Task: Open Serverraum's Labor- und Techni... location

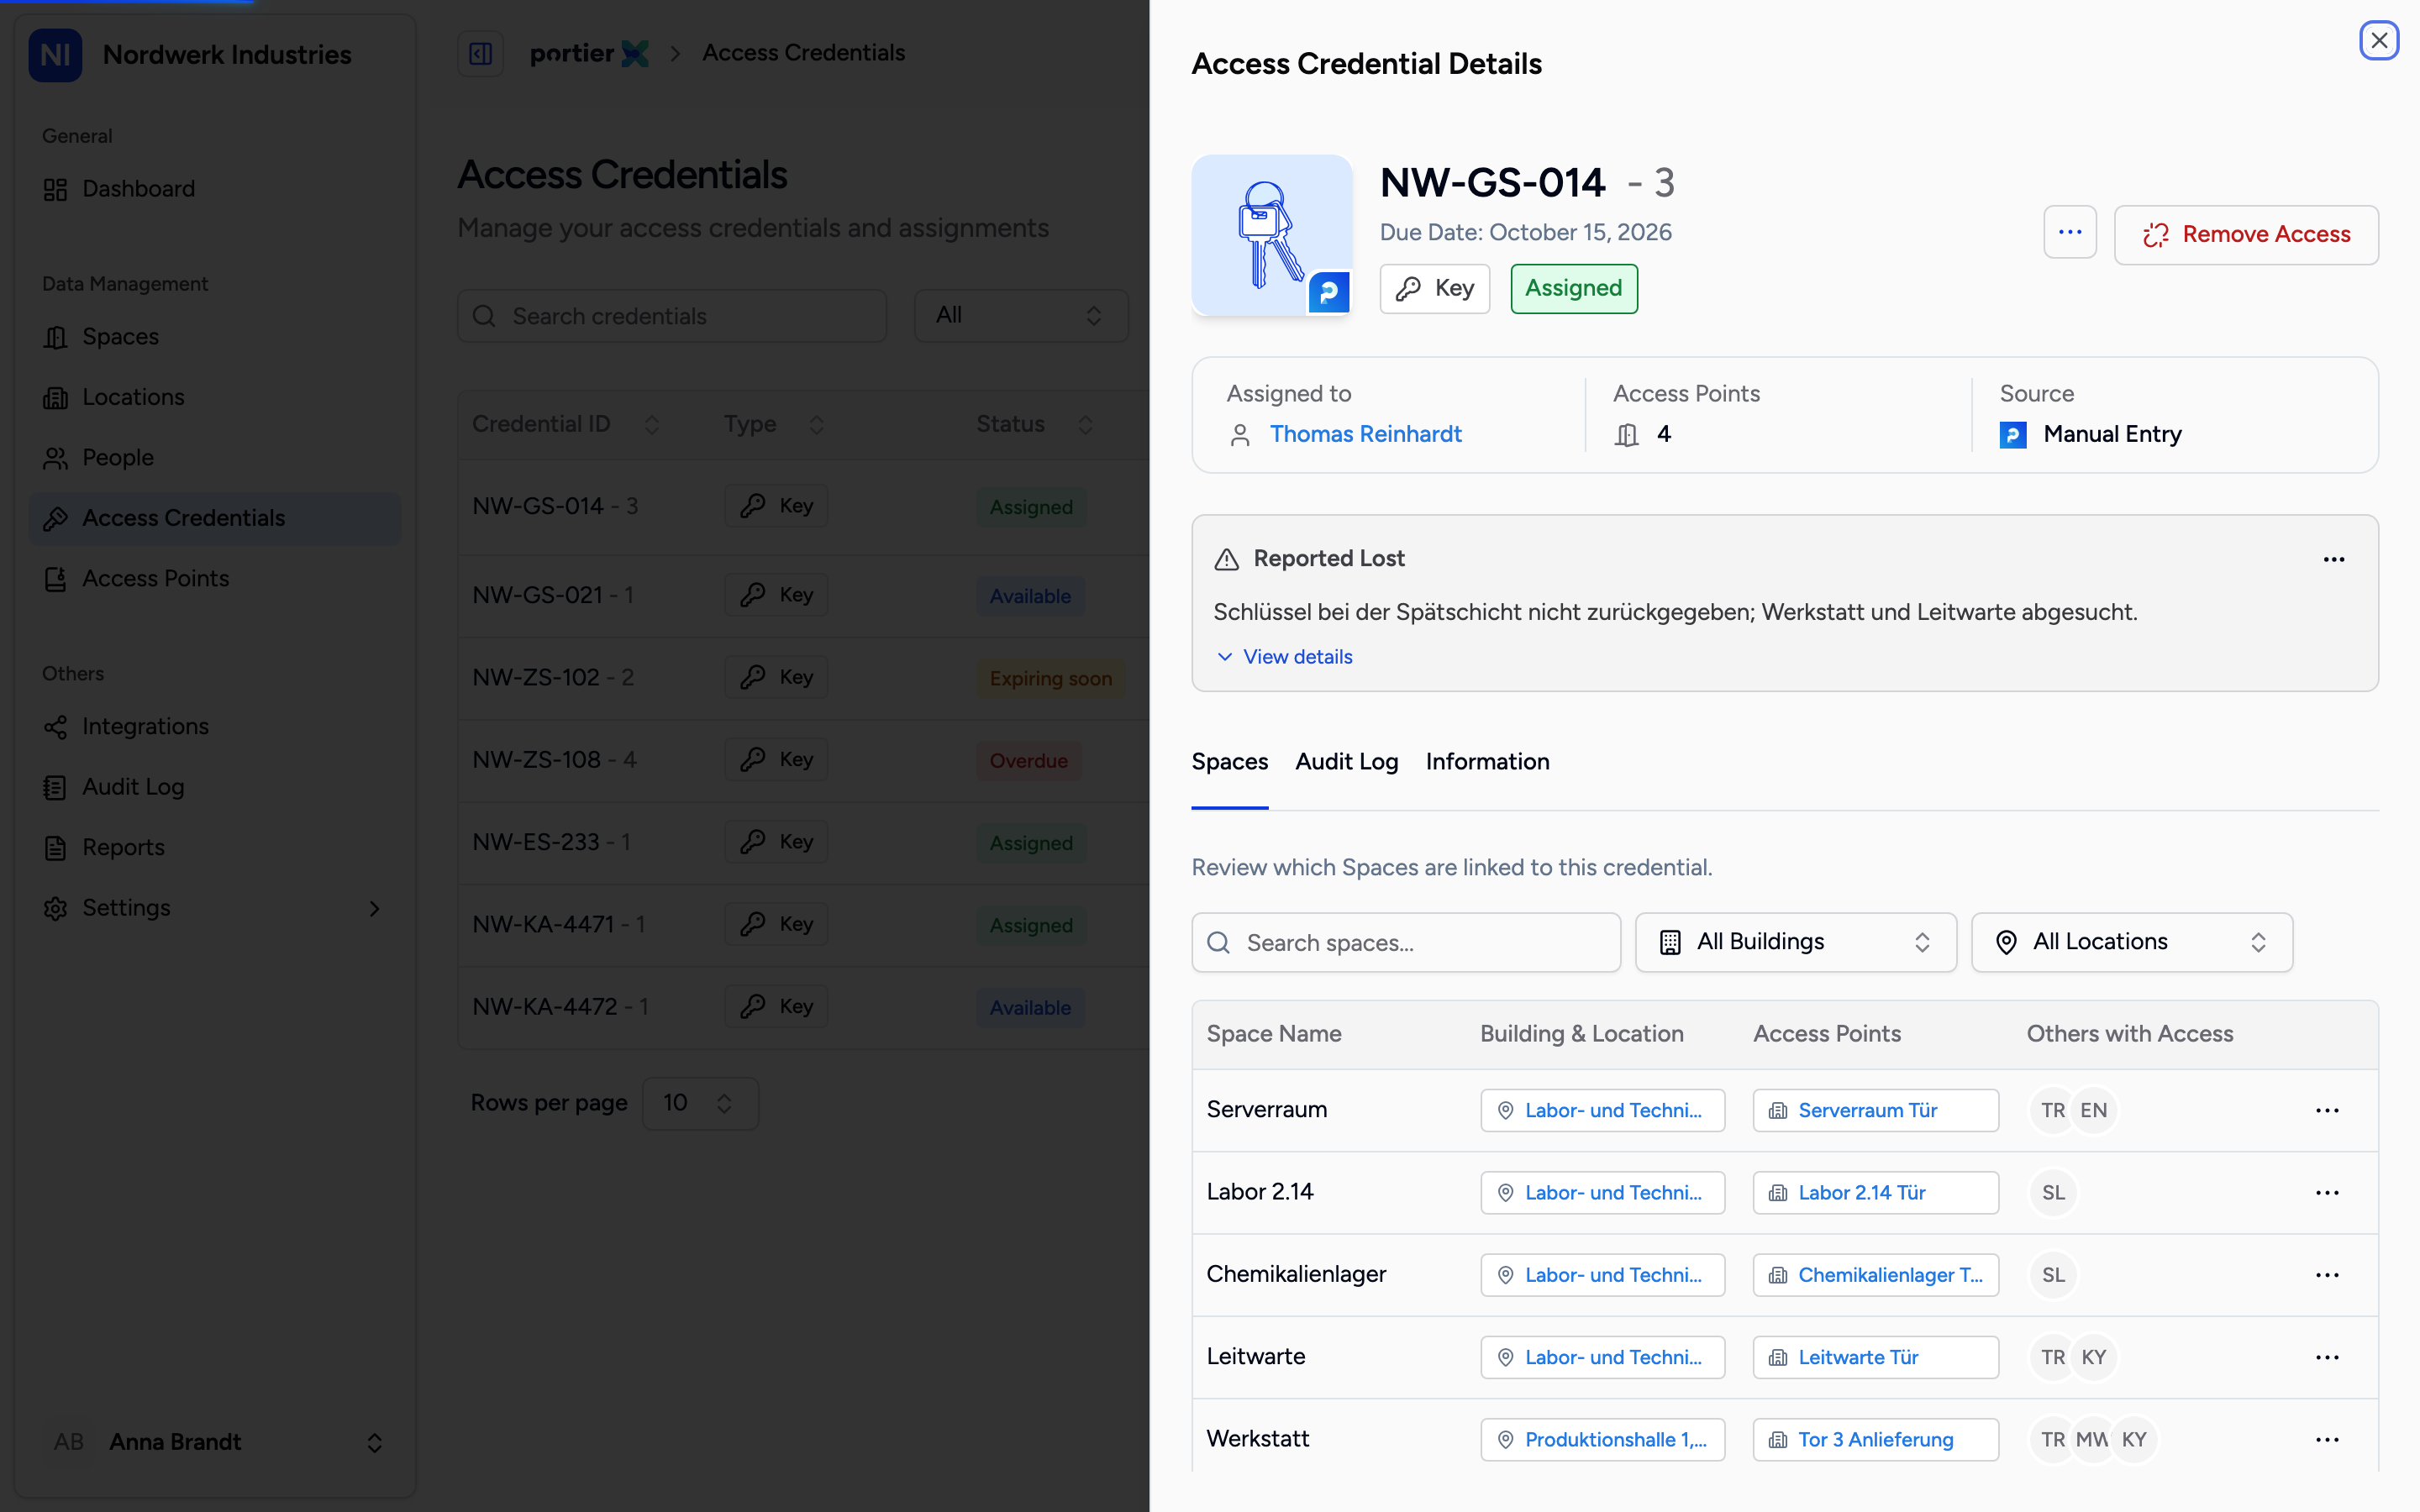Action: pos(1602,1110)
